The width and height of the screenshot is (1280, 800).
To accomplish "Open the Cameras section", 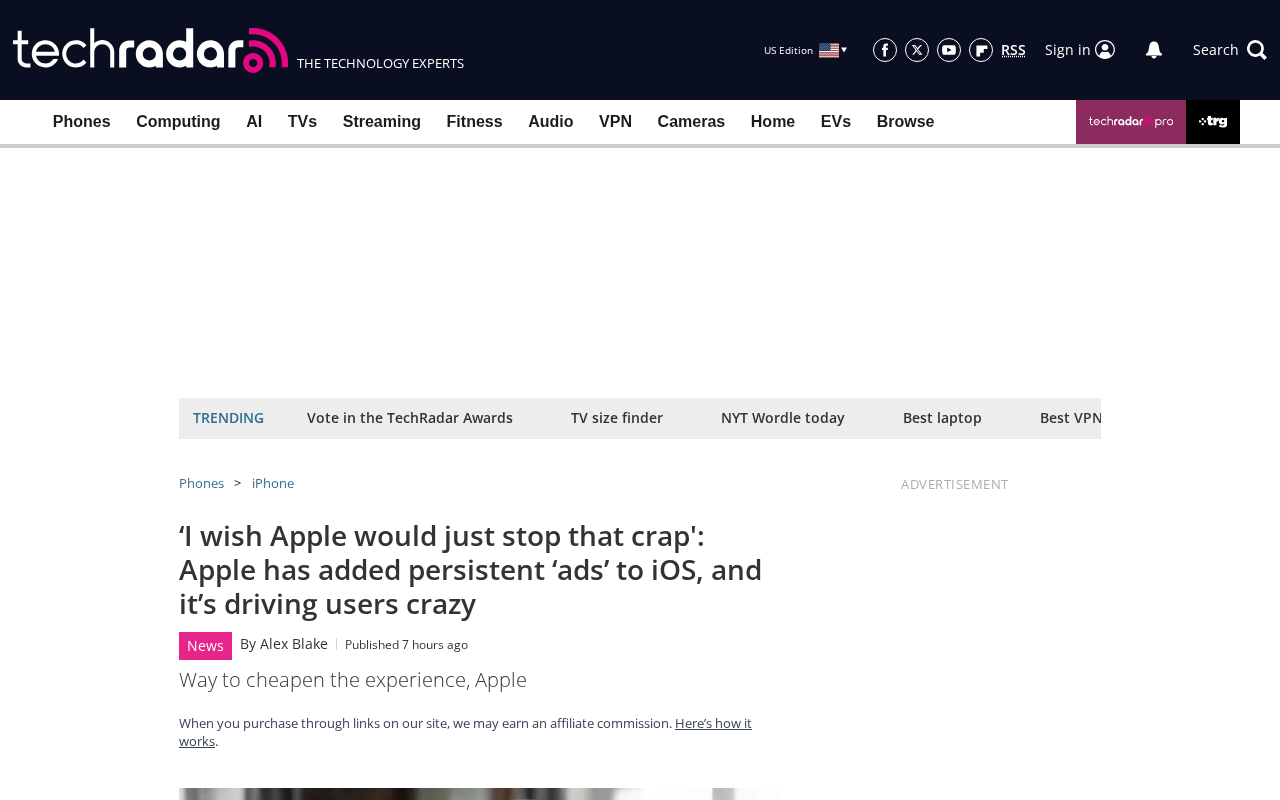I will (691, 122).
